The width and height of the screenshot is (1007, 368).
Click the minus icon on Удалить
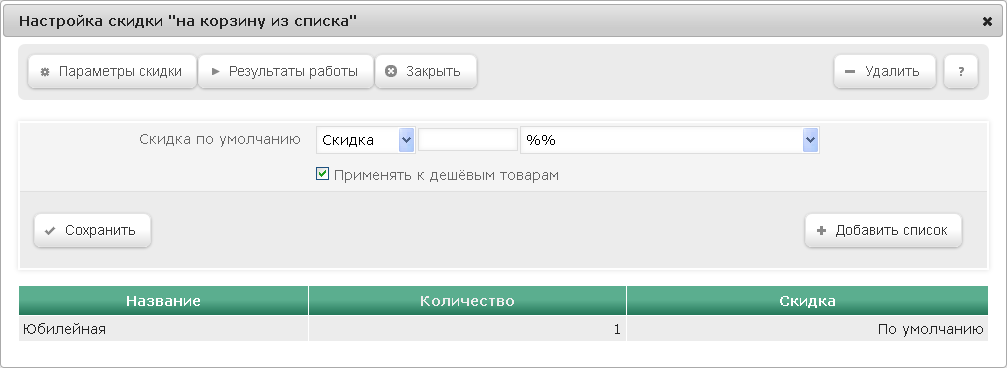850,72
